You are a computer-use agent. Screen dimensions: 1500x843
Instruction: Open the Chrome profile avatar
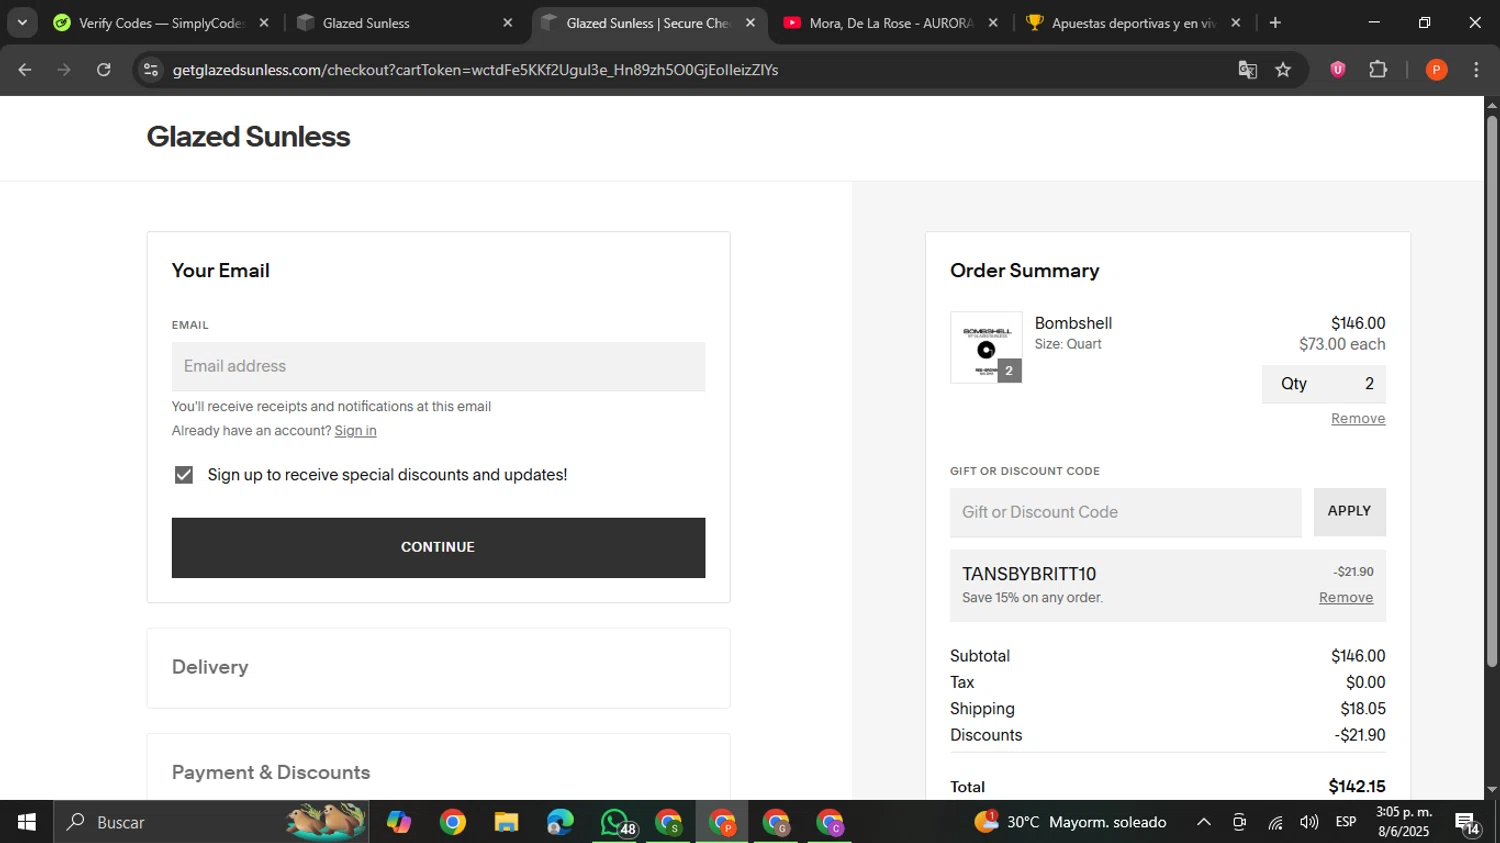pos(1436,69)
